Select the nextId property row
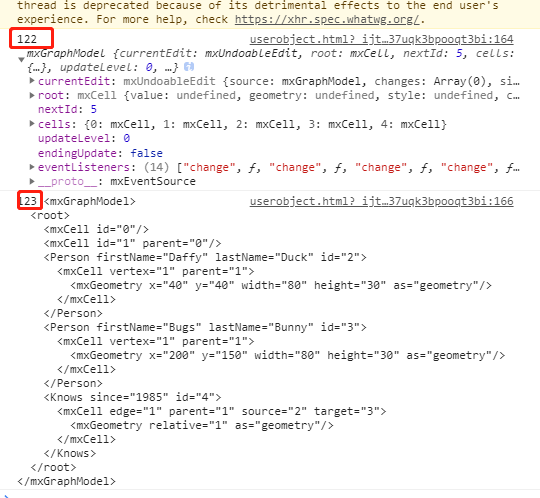540x498 pixels. pos(68,110)
